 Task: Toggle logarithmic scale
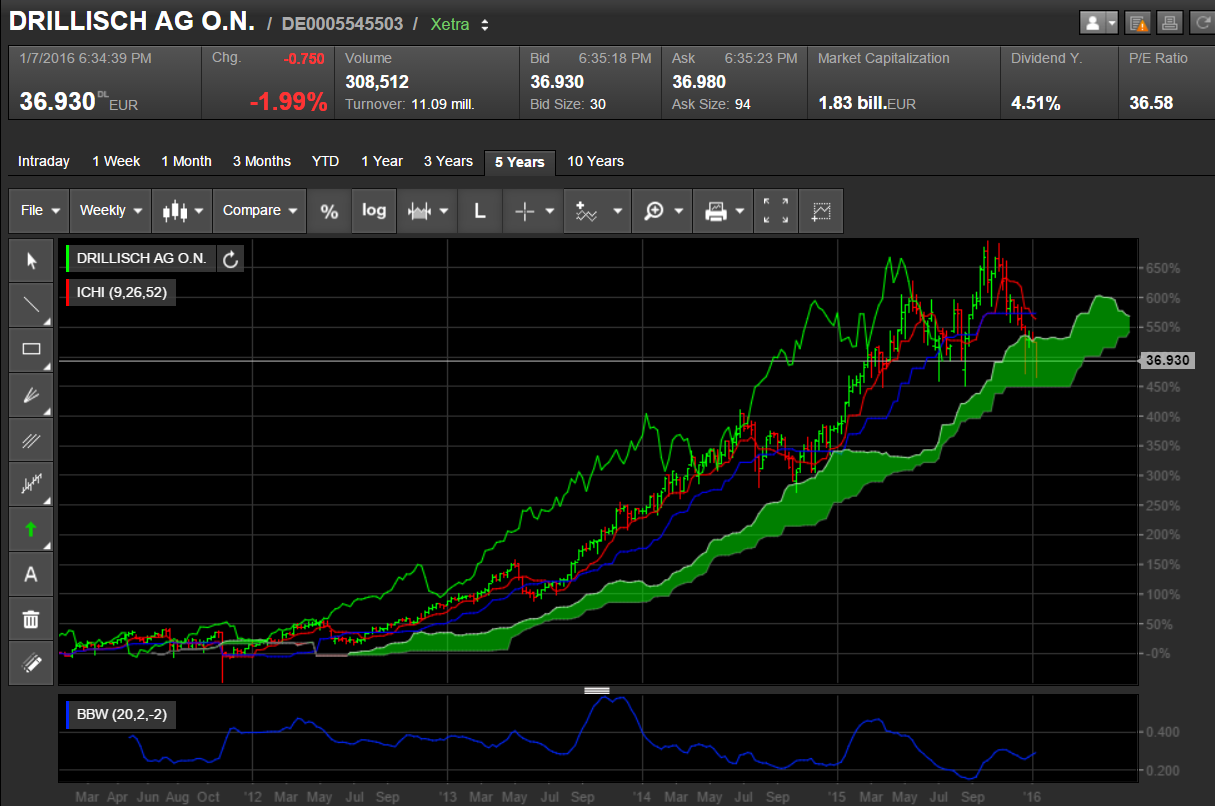(x=374, y=211)
